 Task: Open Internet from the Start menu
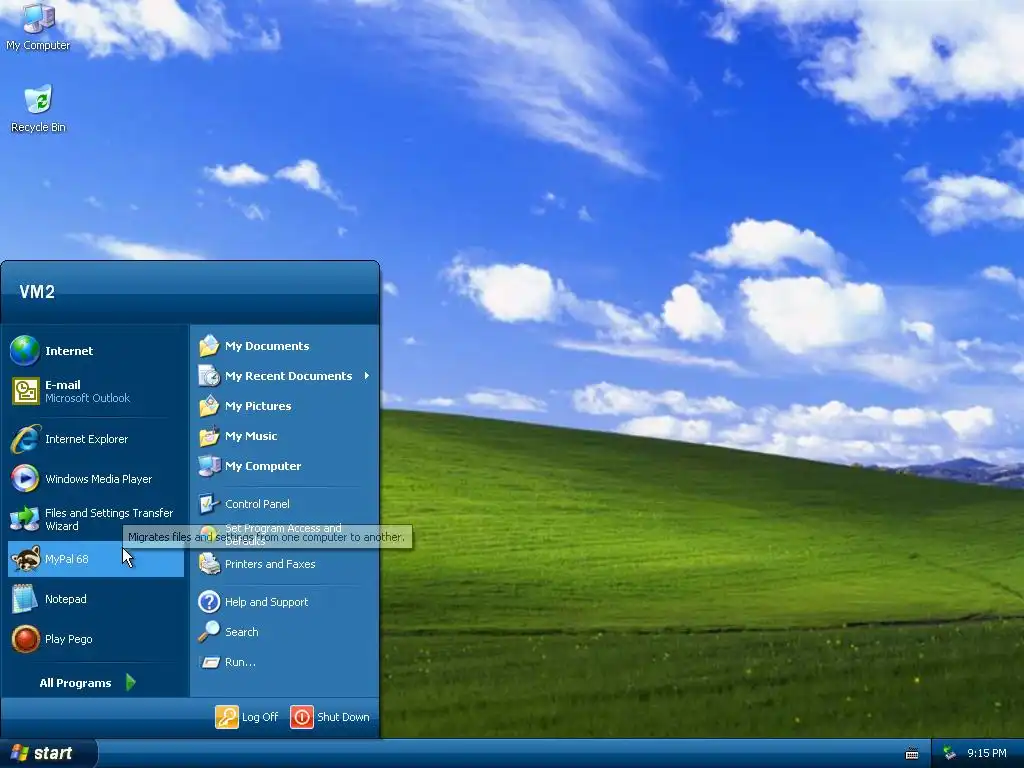(95, 351)
